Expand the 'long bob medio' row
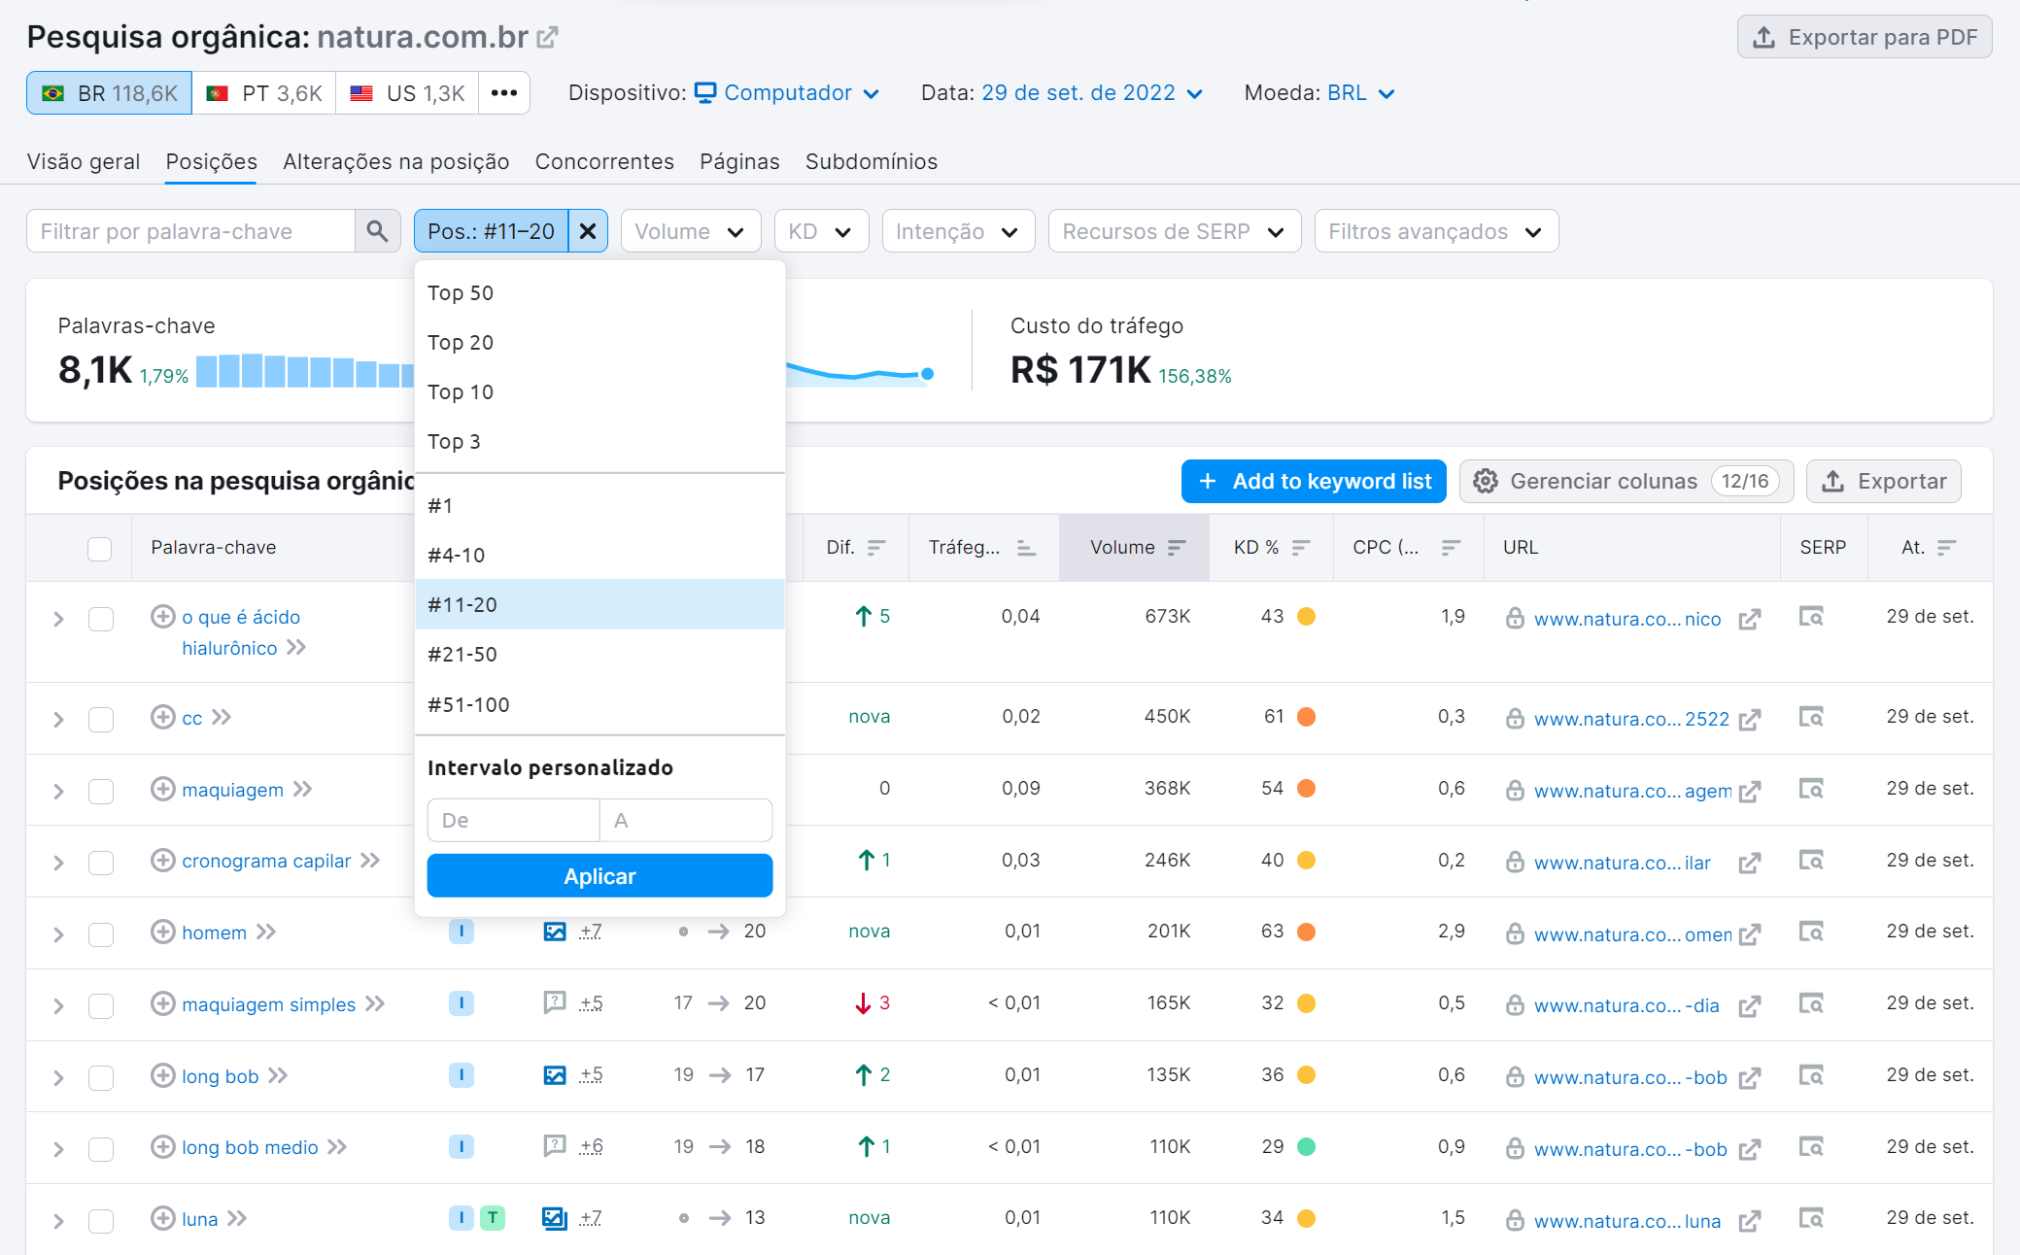The image size is (2020, 1255). point(58,1148)
